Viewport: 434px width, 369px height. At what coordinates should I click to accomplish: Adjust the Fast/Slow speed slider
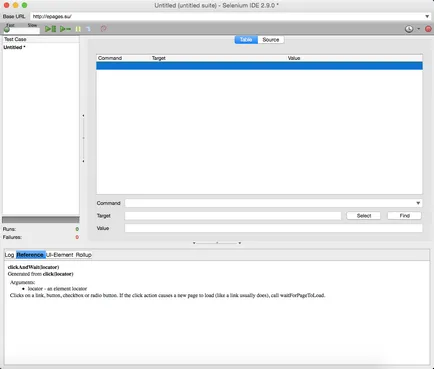coord(21,30)
